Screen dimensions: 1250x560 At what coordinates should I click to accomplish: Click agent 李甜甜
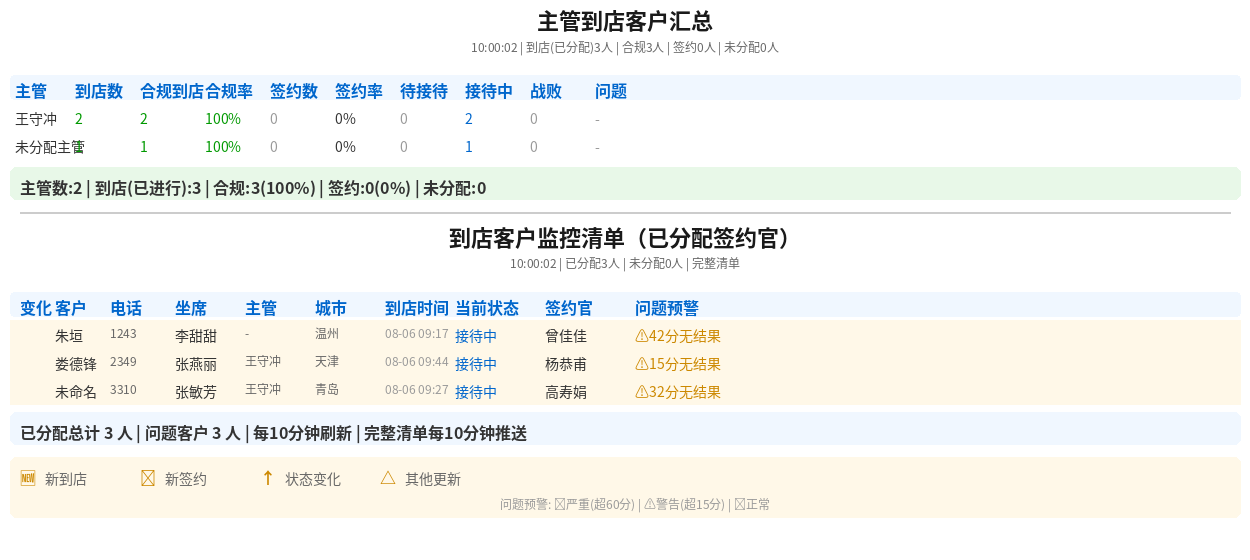pos(196,336)
